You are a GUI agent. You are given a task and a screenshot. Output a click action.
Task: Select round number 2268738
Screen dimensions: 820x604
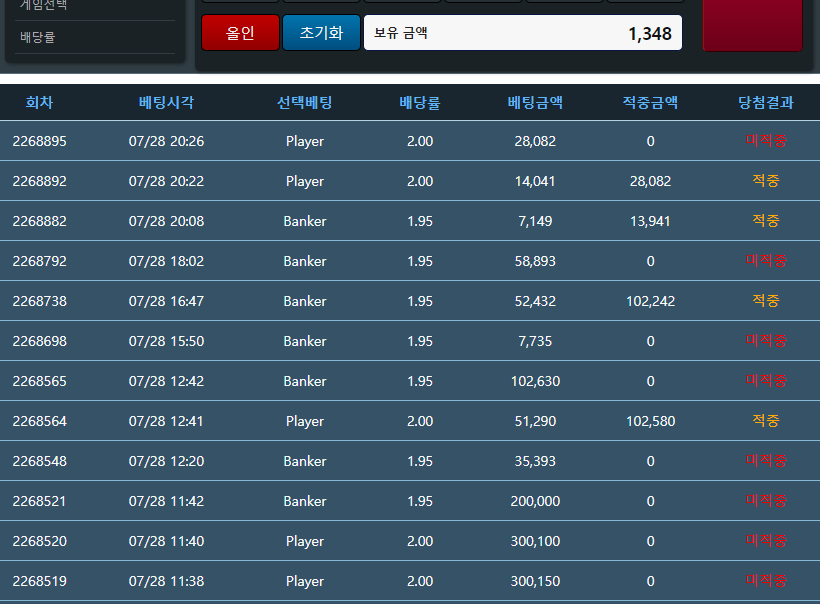tap(39, 301)
